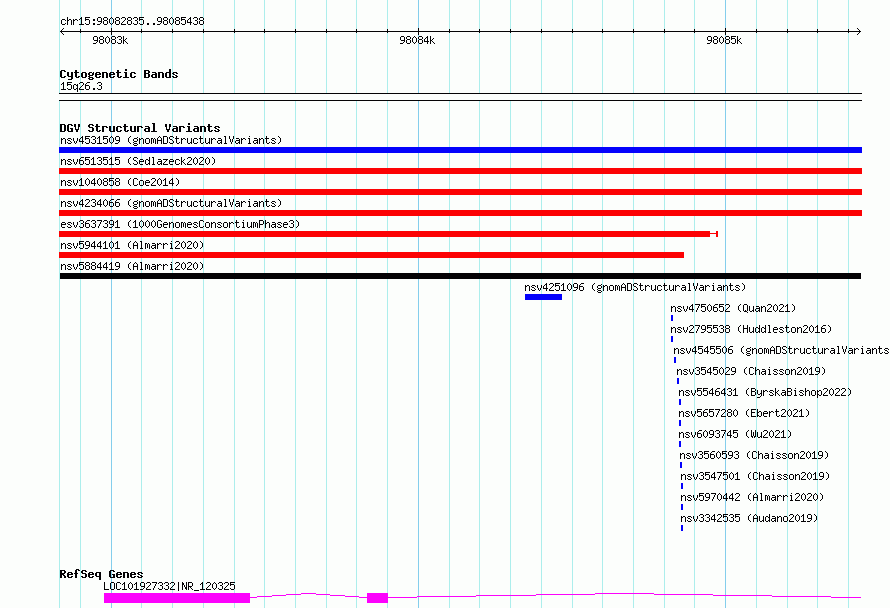Click the red nsv1040858 Coe2014 bar
This screenshot has height=608, width=890.
[x=460, y=192]
